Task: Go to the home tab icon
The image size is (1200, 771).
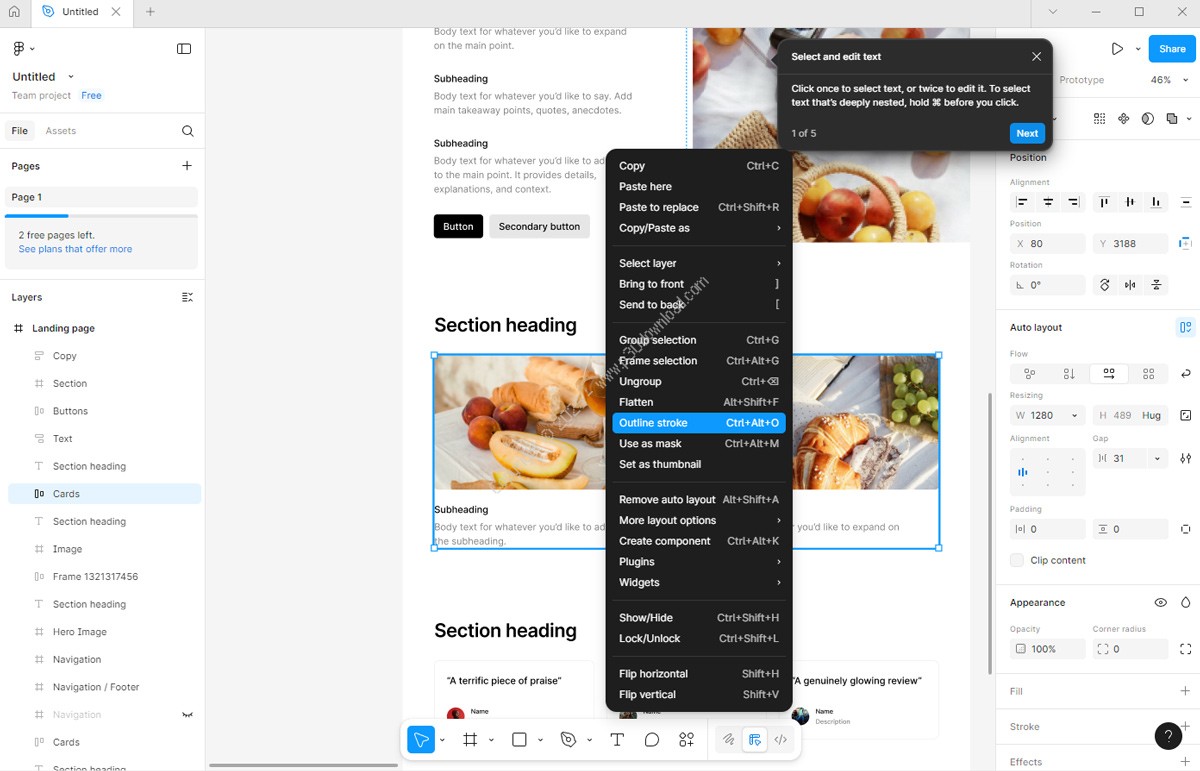Action: pyautogui.click(x=14, y=12)
